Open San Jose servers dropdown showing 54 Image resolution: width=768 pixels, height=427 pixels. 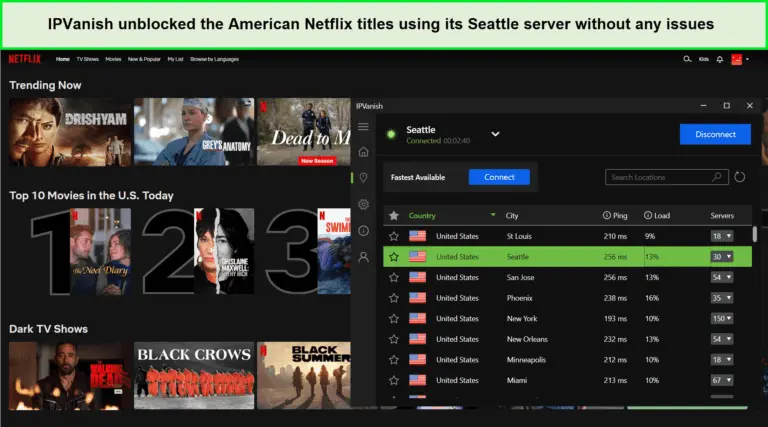(721, 277)
